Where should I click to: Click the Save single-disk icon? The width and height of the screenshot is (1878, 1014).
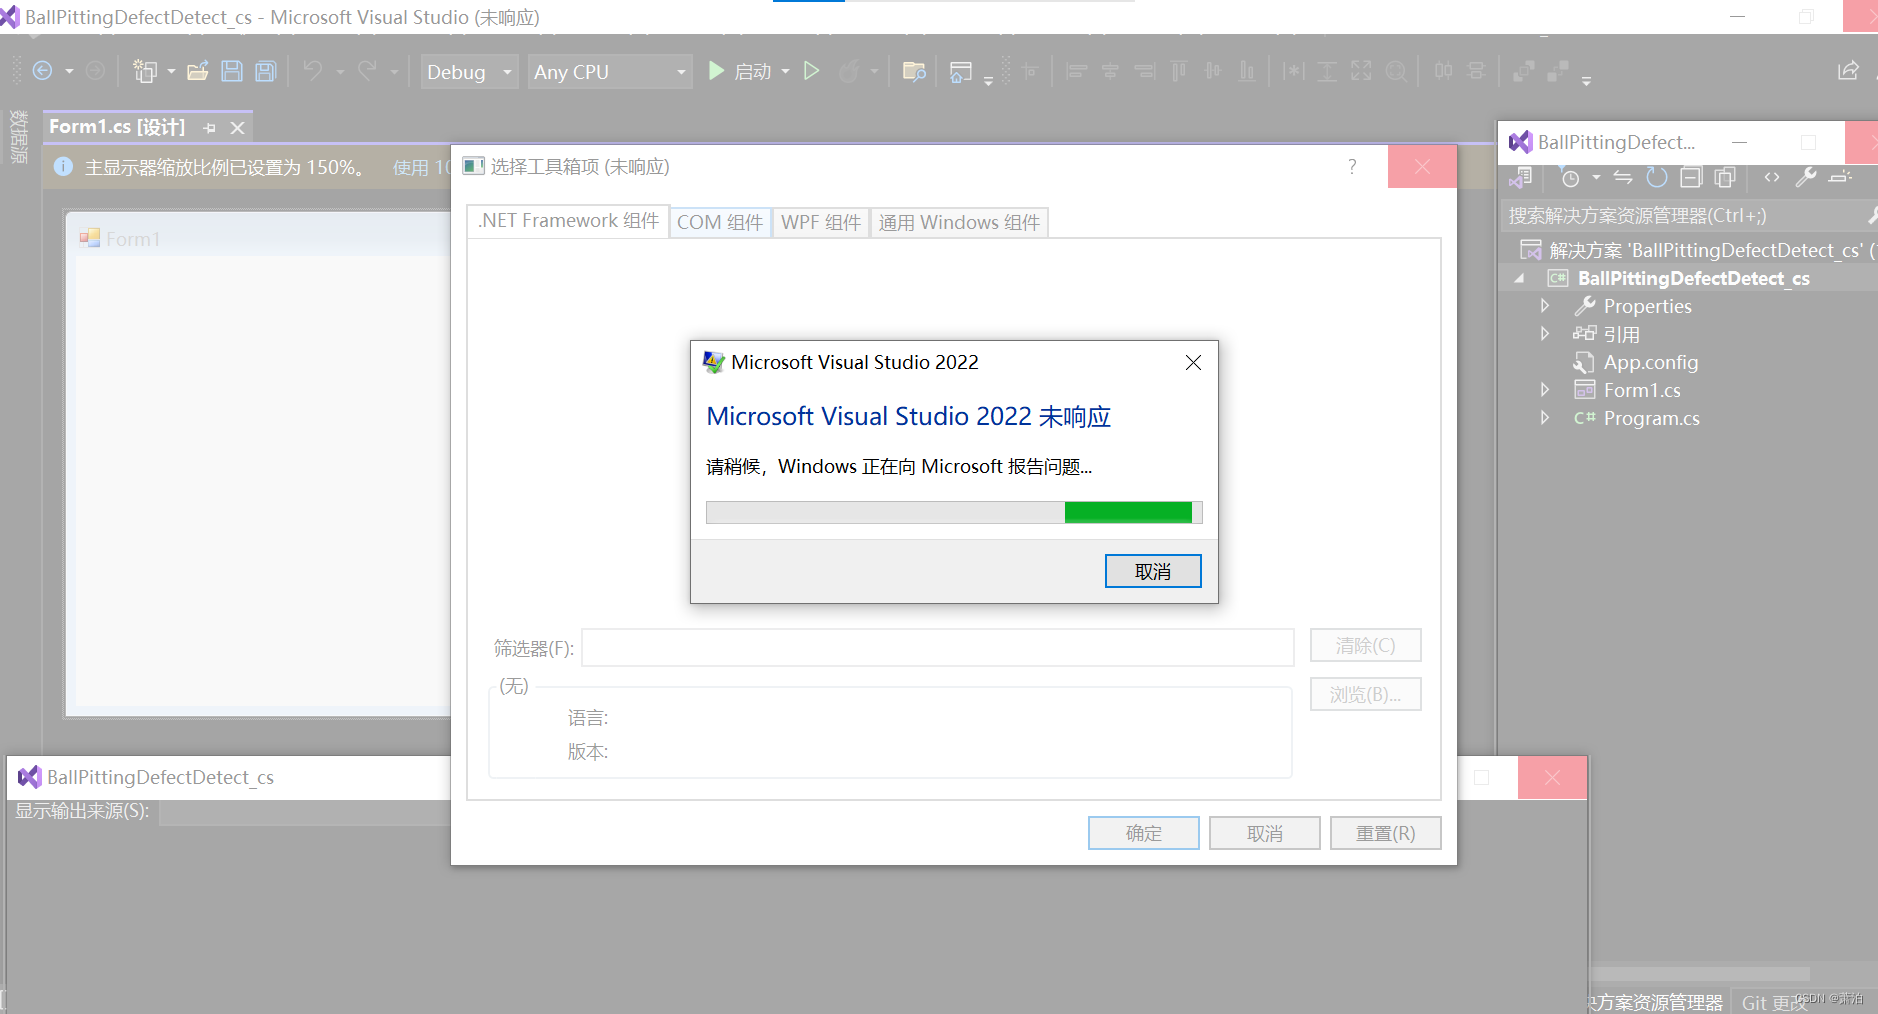coord(232,71)
